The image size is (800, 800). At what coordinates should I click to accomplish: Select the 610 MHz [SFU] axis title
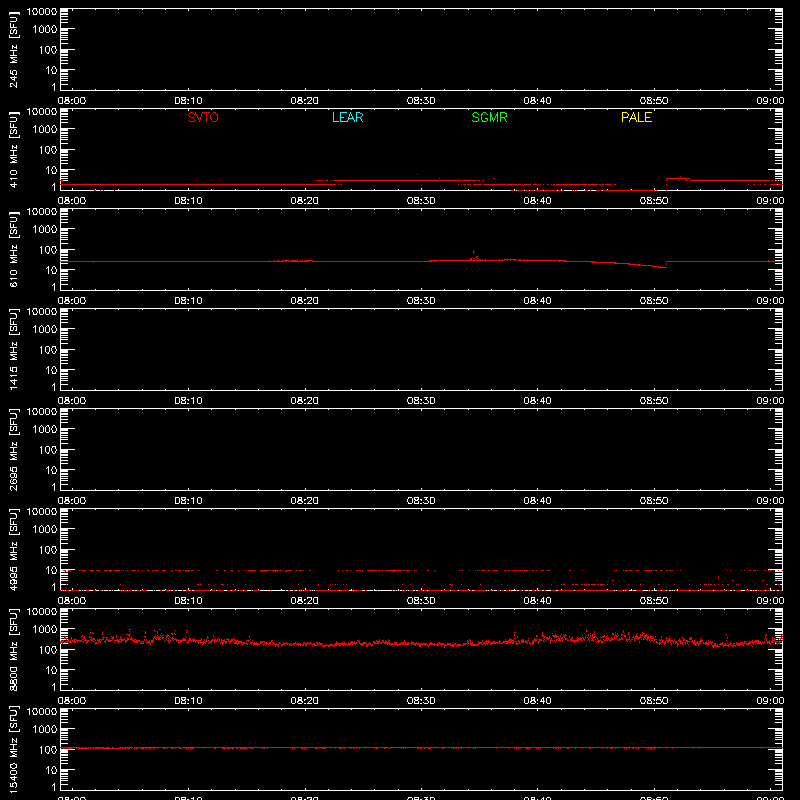click(14, 249)
